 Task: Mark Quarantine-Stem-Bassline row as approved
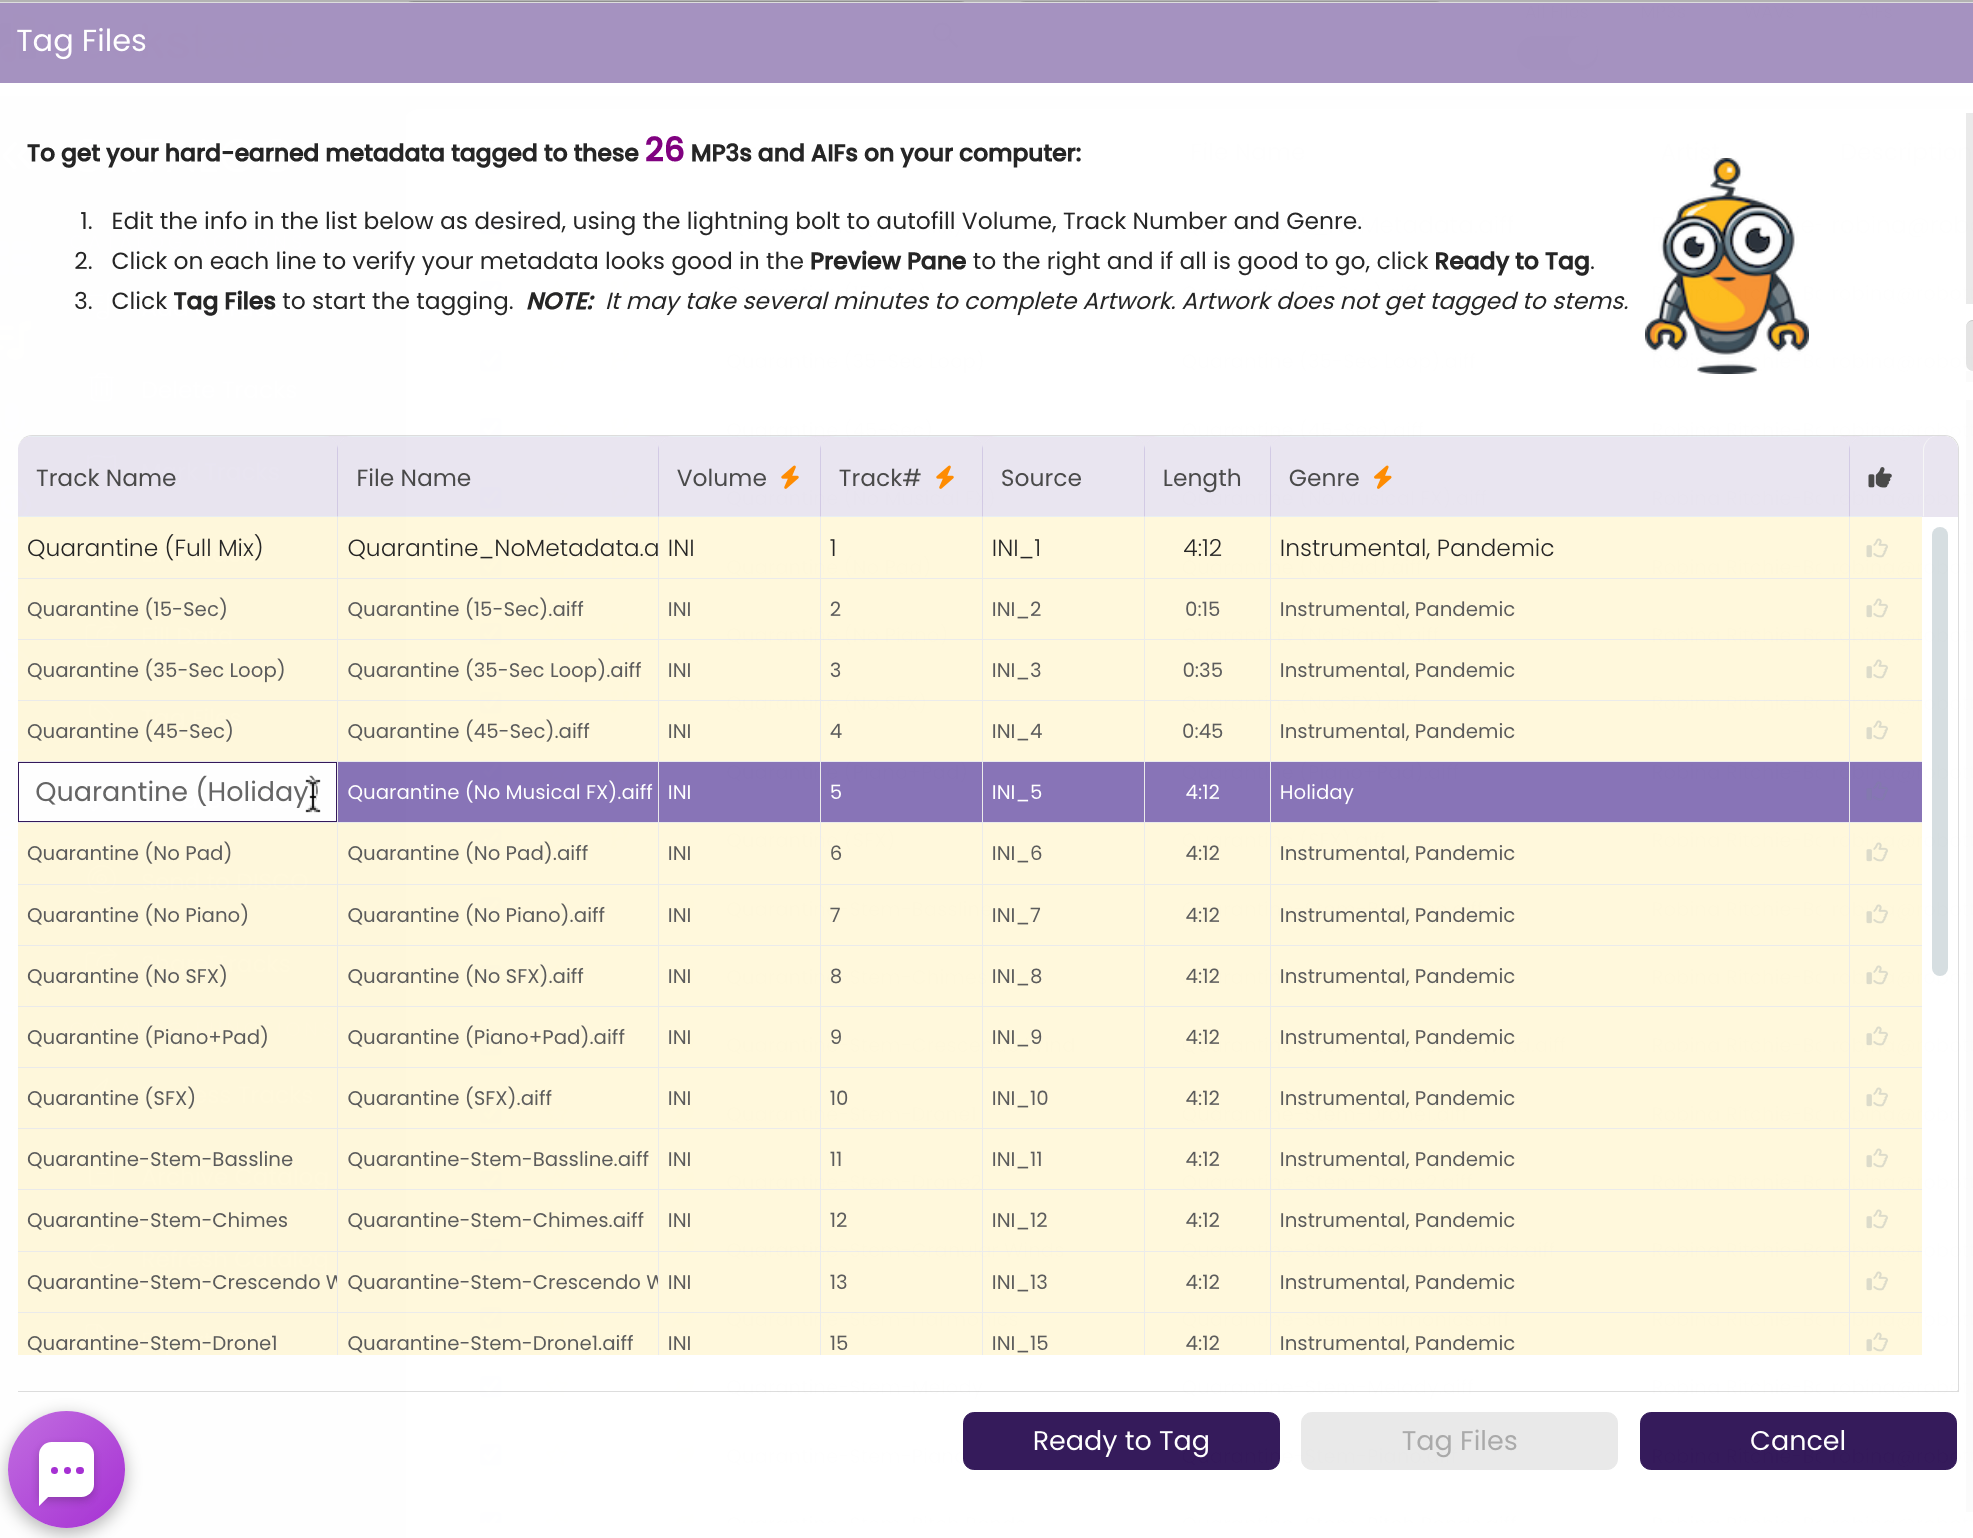coord(1877,1159)
